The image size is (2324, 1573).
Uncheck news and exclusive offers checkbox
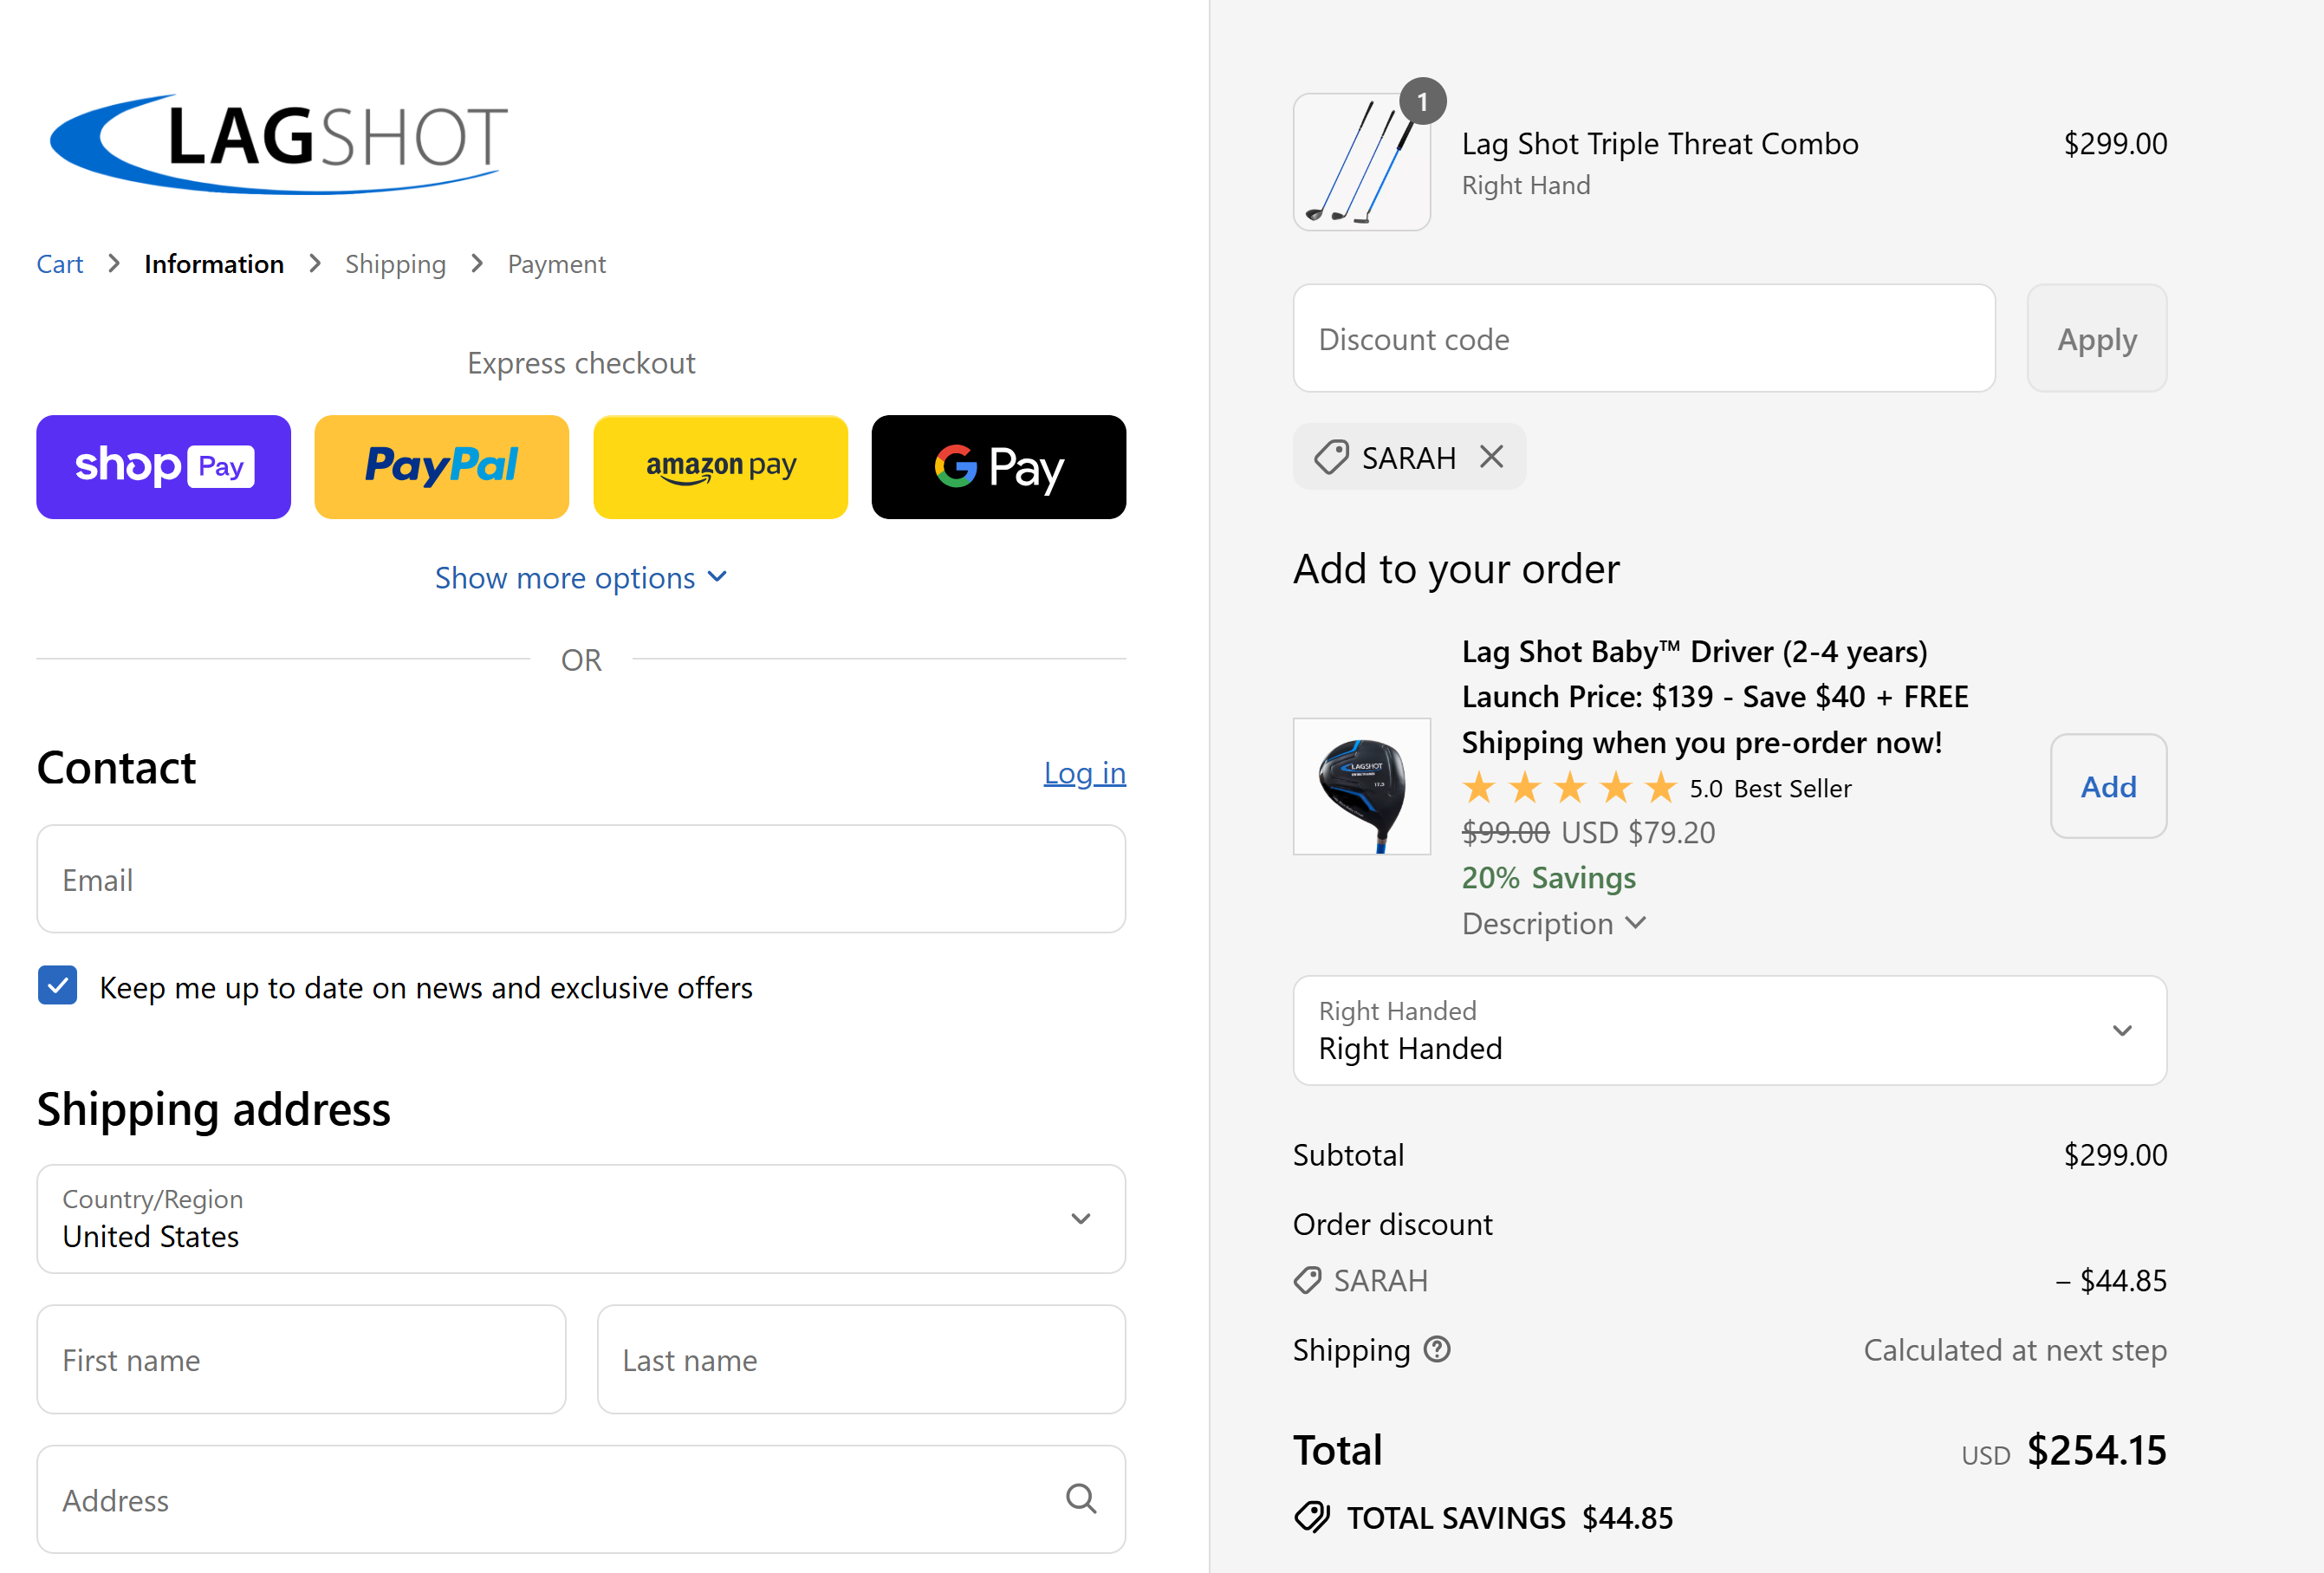[x=58, y=986]
